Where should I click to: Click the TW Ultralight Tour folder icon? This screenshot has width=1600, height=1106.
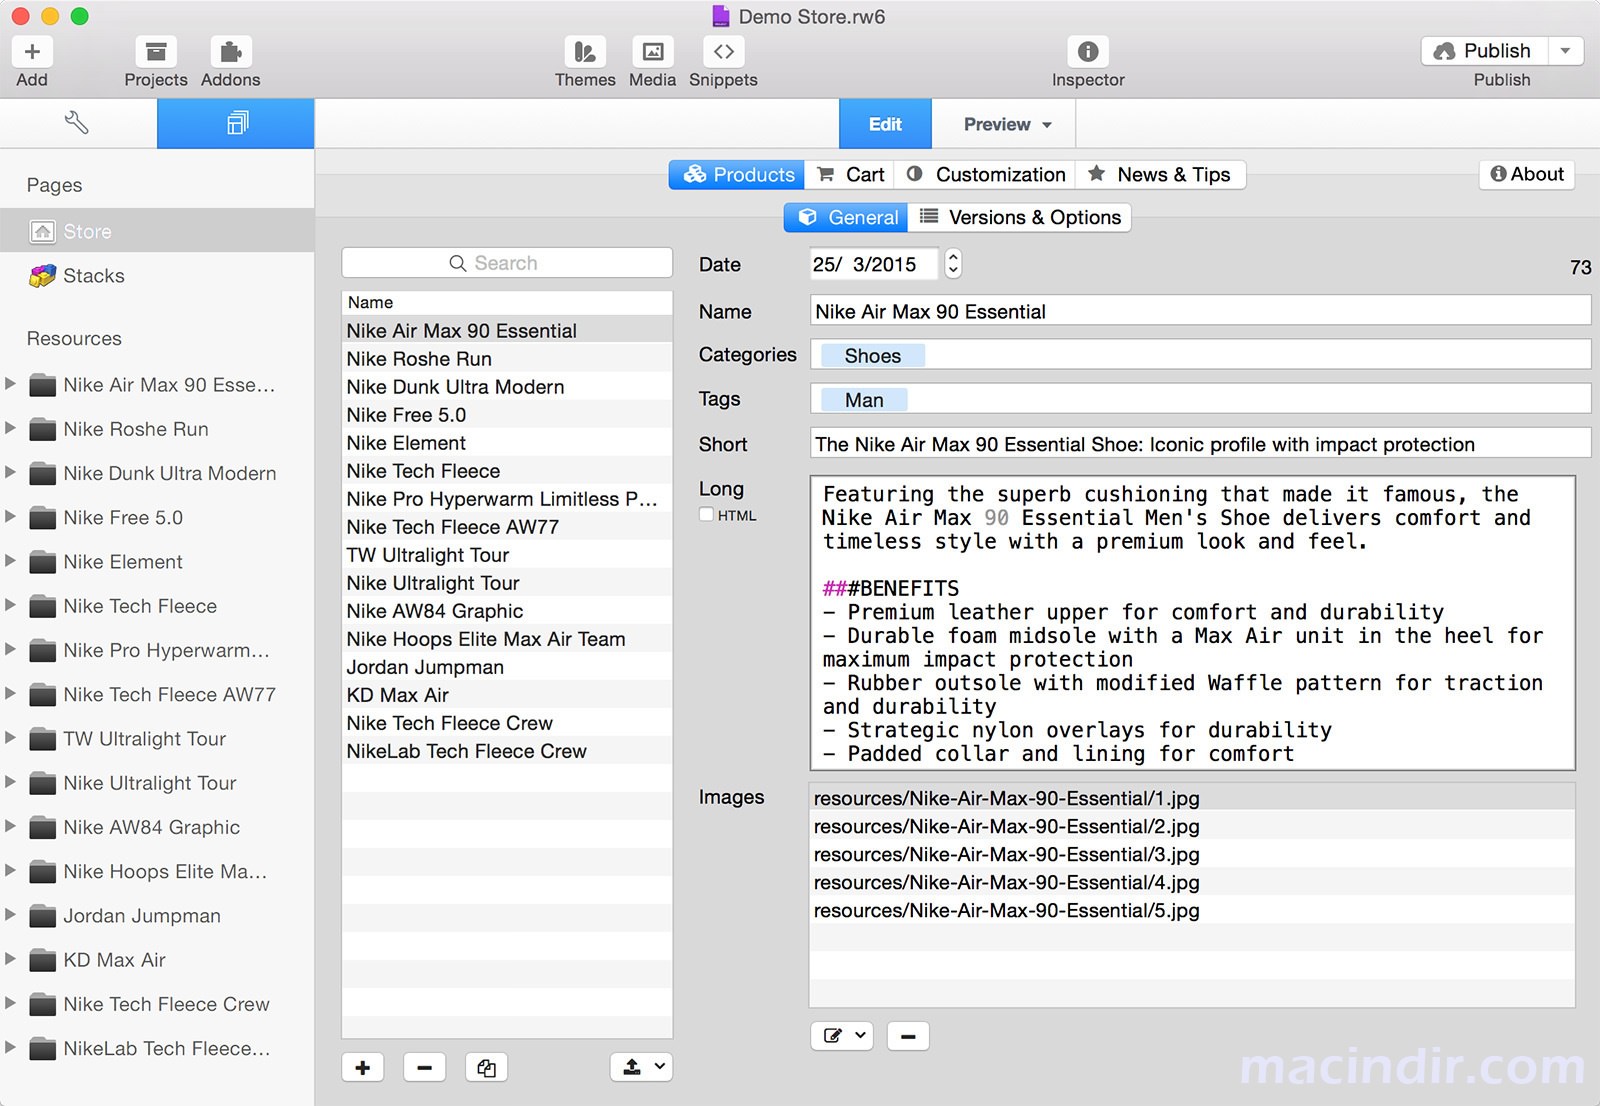[42, 740]
